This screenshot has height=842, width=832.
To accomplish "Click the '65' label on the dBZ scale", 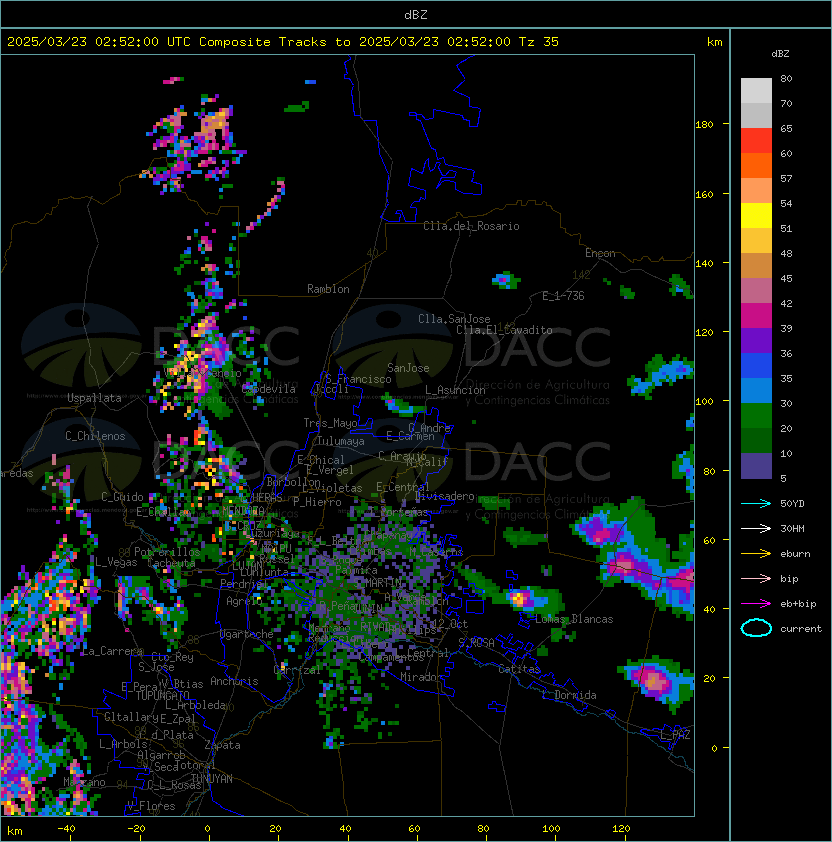I will pos(786,128).
